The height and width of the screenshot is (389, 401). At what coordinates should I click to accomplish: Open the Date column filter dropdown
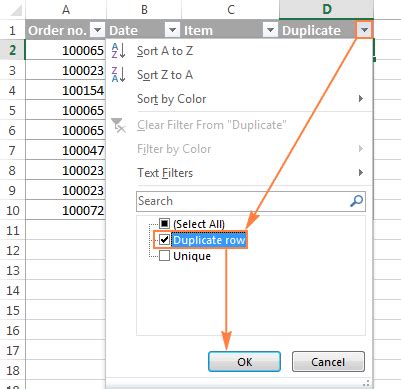[x=172, y=30]
